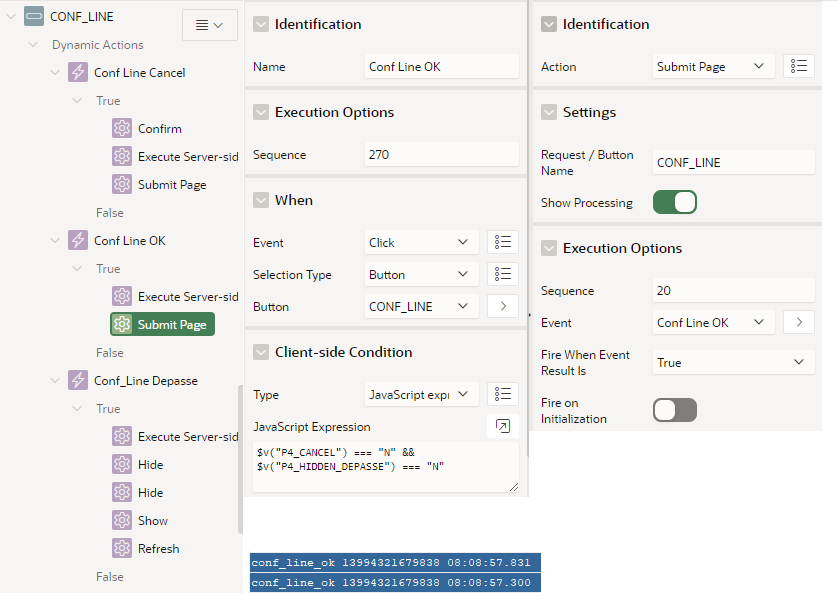Select the Confirm action under Conf Line Cancel
This screenshot has width=838, height=601.
point(159,129)
